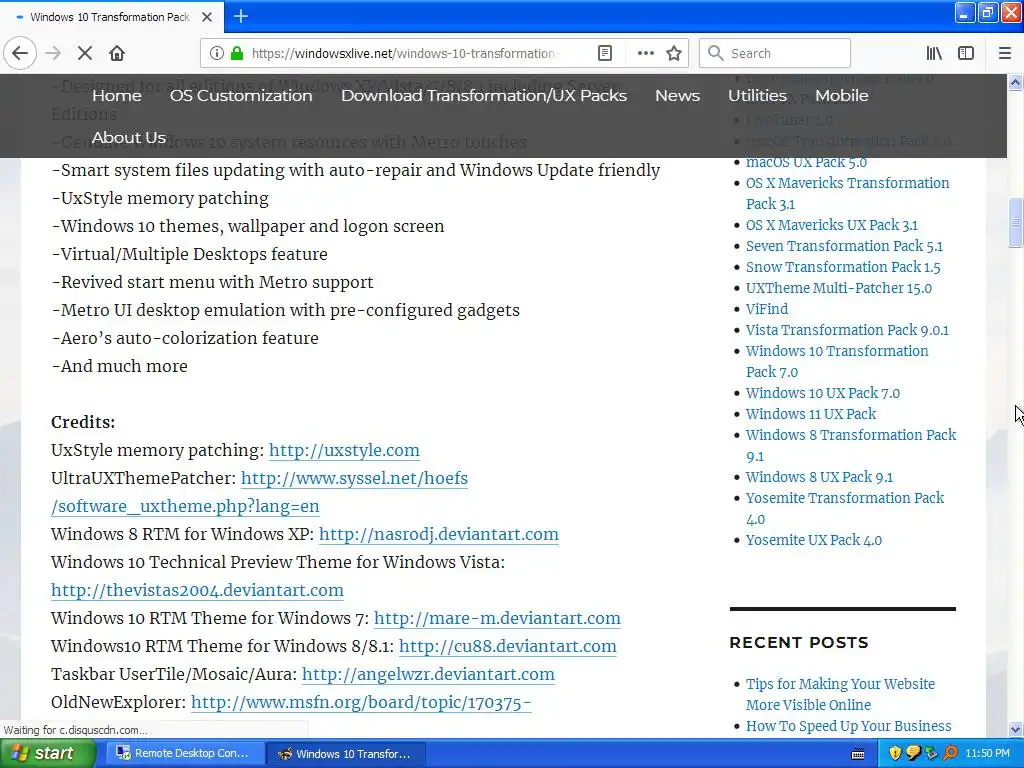This screenshot has height=768, width=1024.
Task: Open Snow Transformation Pack 1.5 link
Action: coord(843,267)
